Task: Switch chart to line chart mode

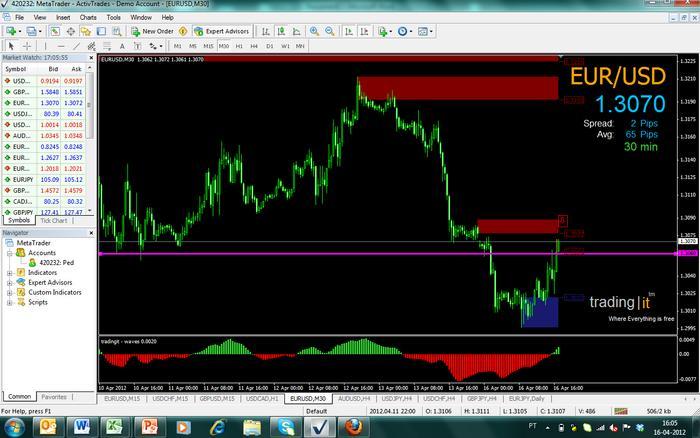Action: pyautogui.click(x=296, y=31)
